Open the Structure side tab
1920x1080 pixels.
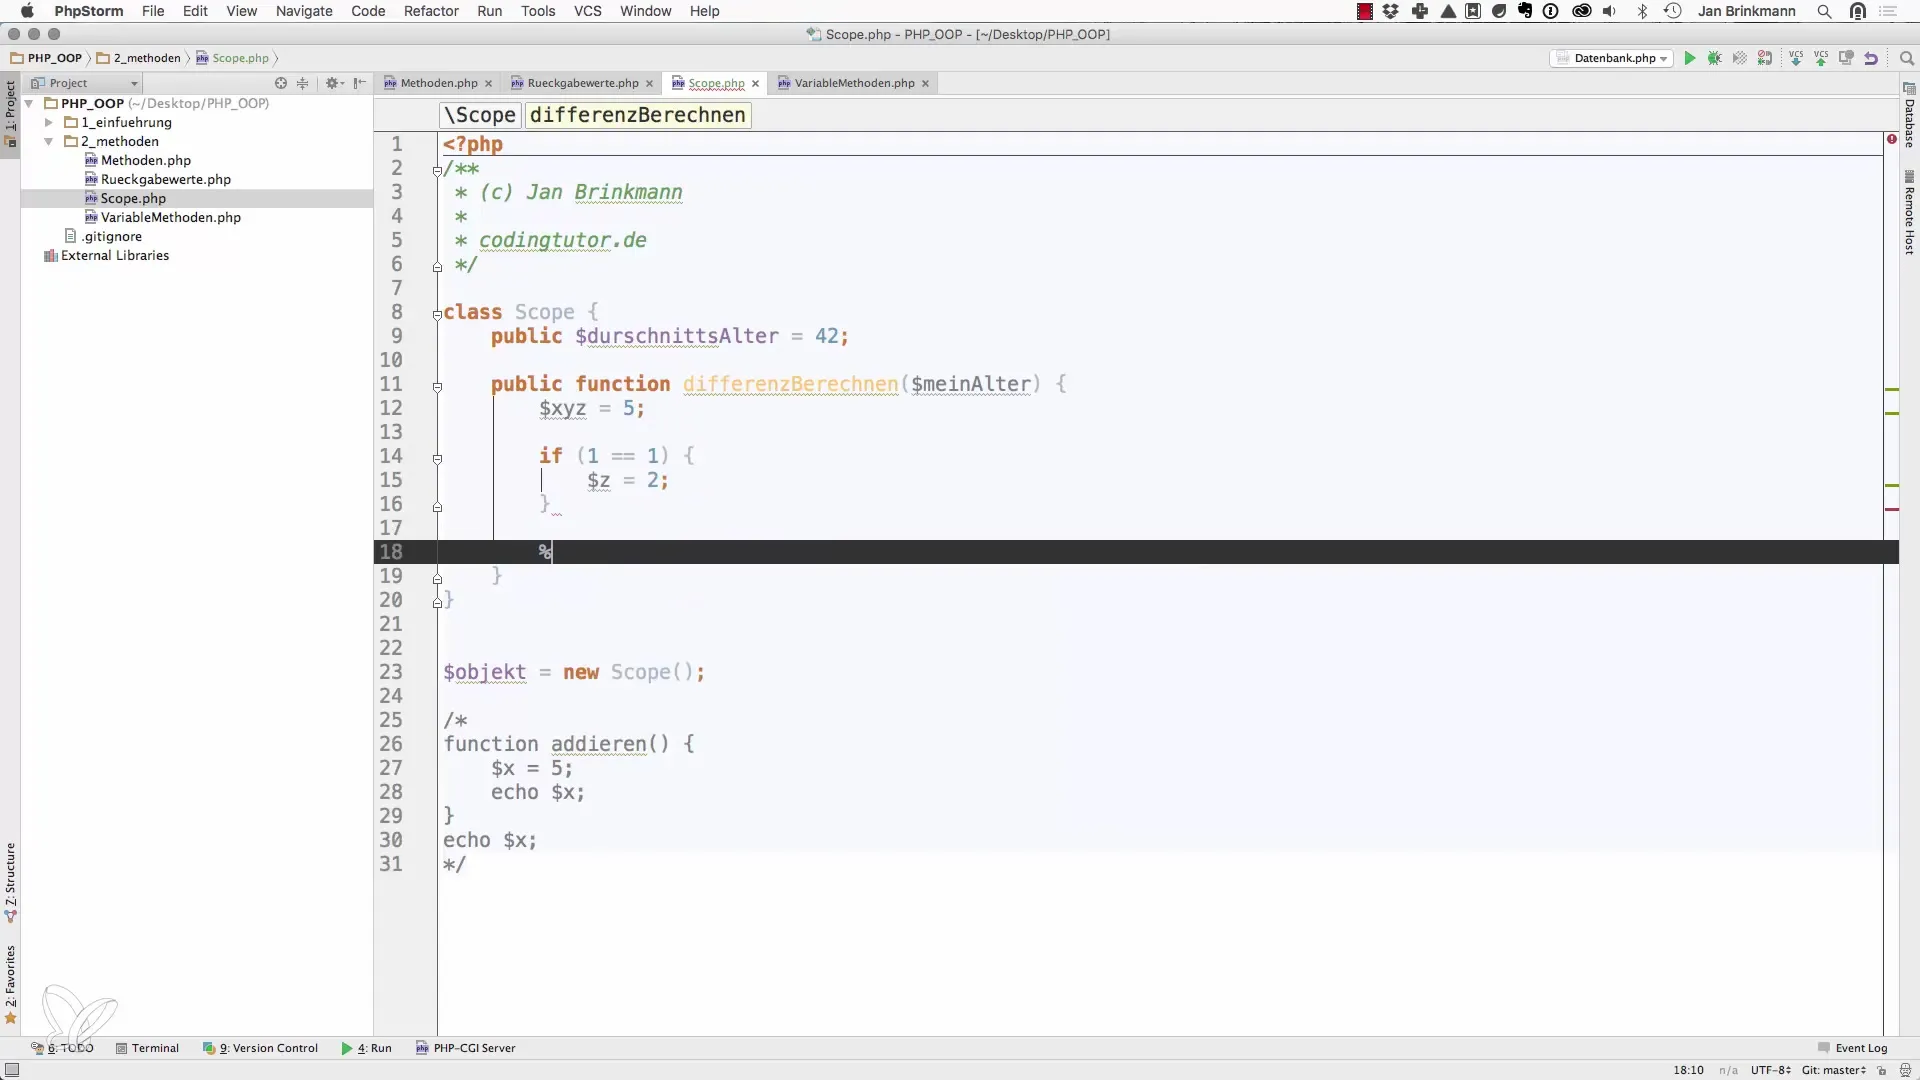pyautogui.click(x=10, y=883)
